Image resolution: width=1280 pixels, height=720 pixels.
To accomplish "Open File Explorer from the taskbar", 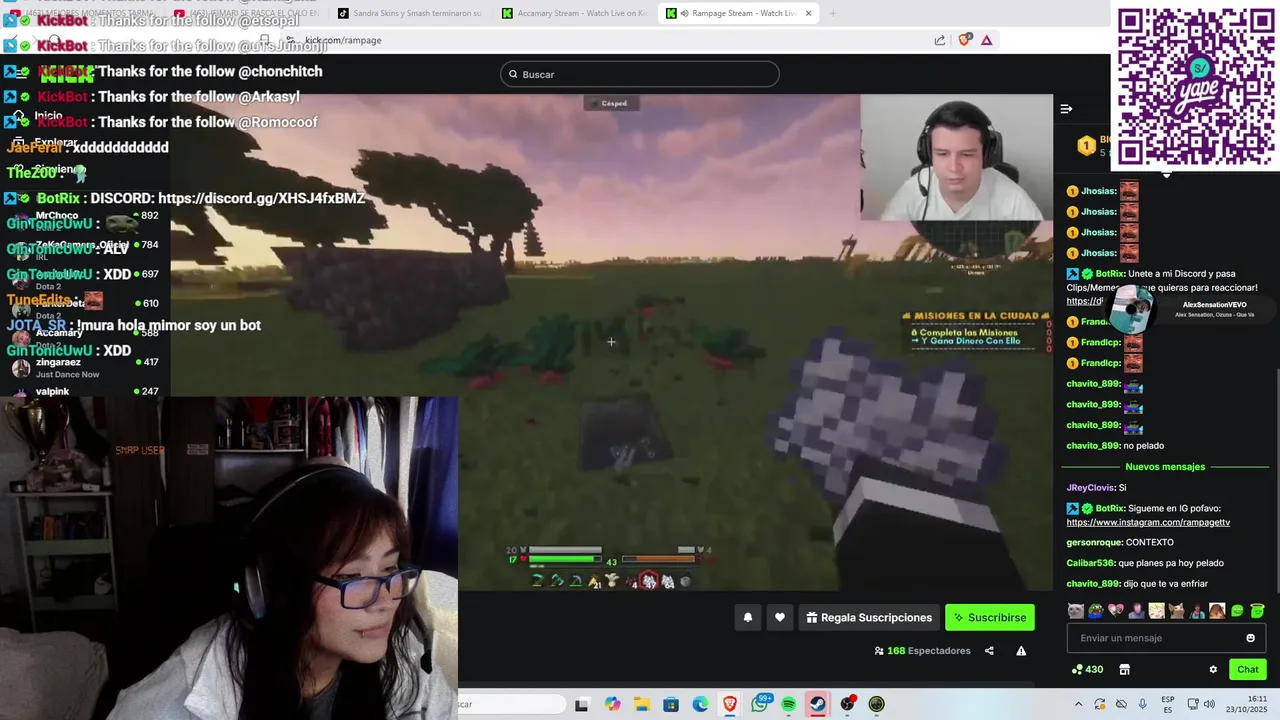I will 641,704.
